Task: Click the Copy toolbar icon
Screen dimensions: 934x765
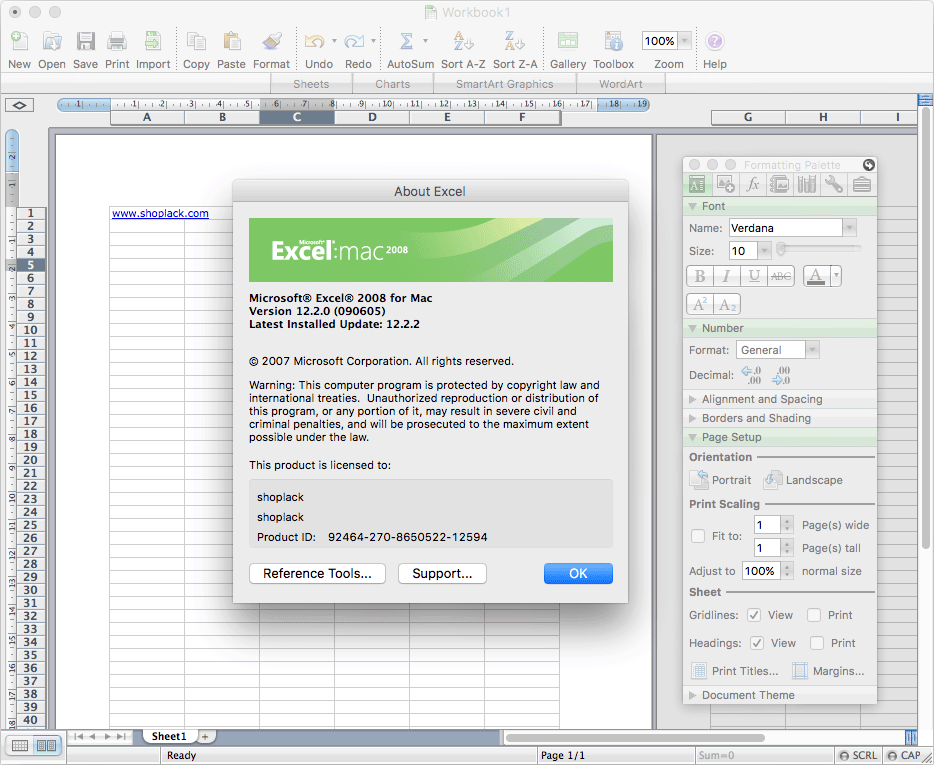Action: coord(196,41)
